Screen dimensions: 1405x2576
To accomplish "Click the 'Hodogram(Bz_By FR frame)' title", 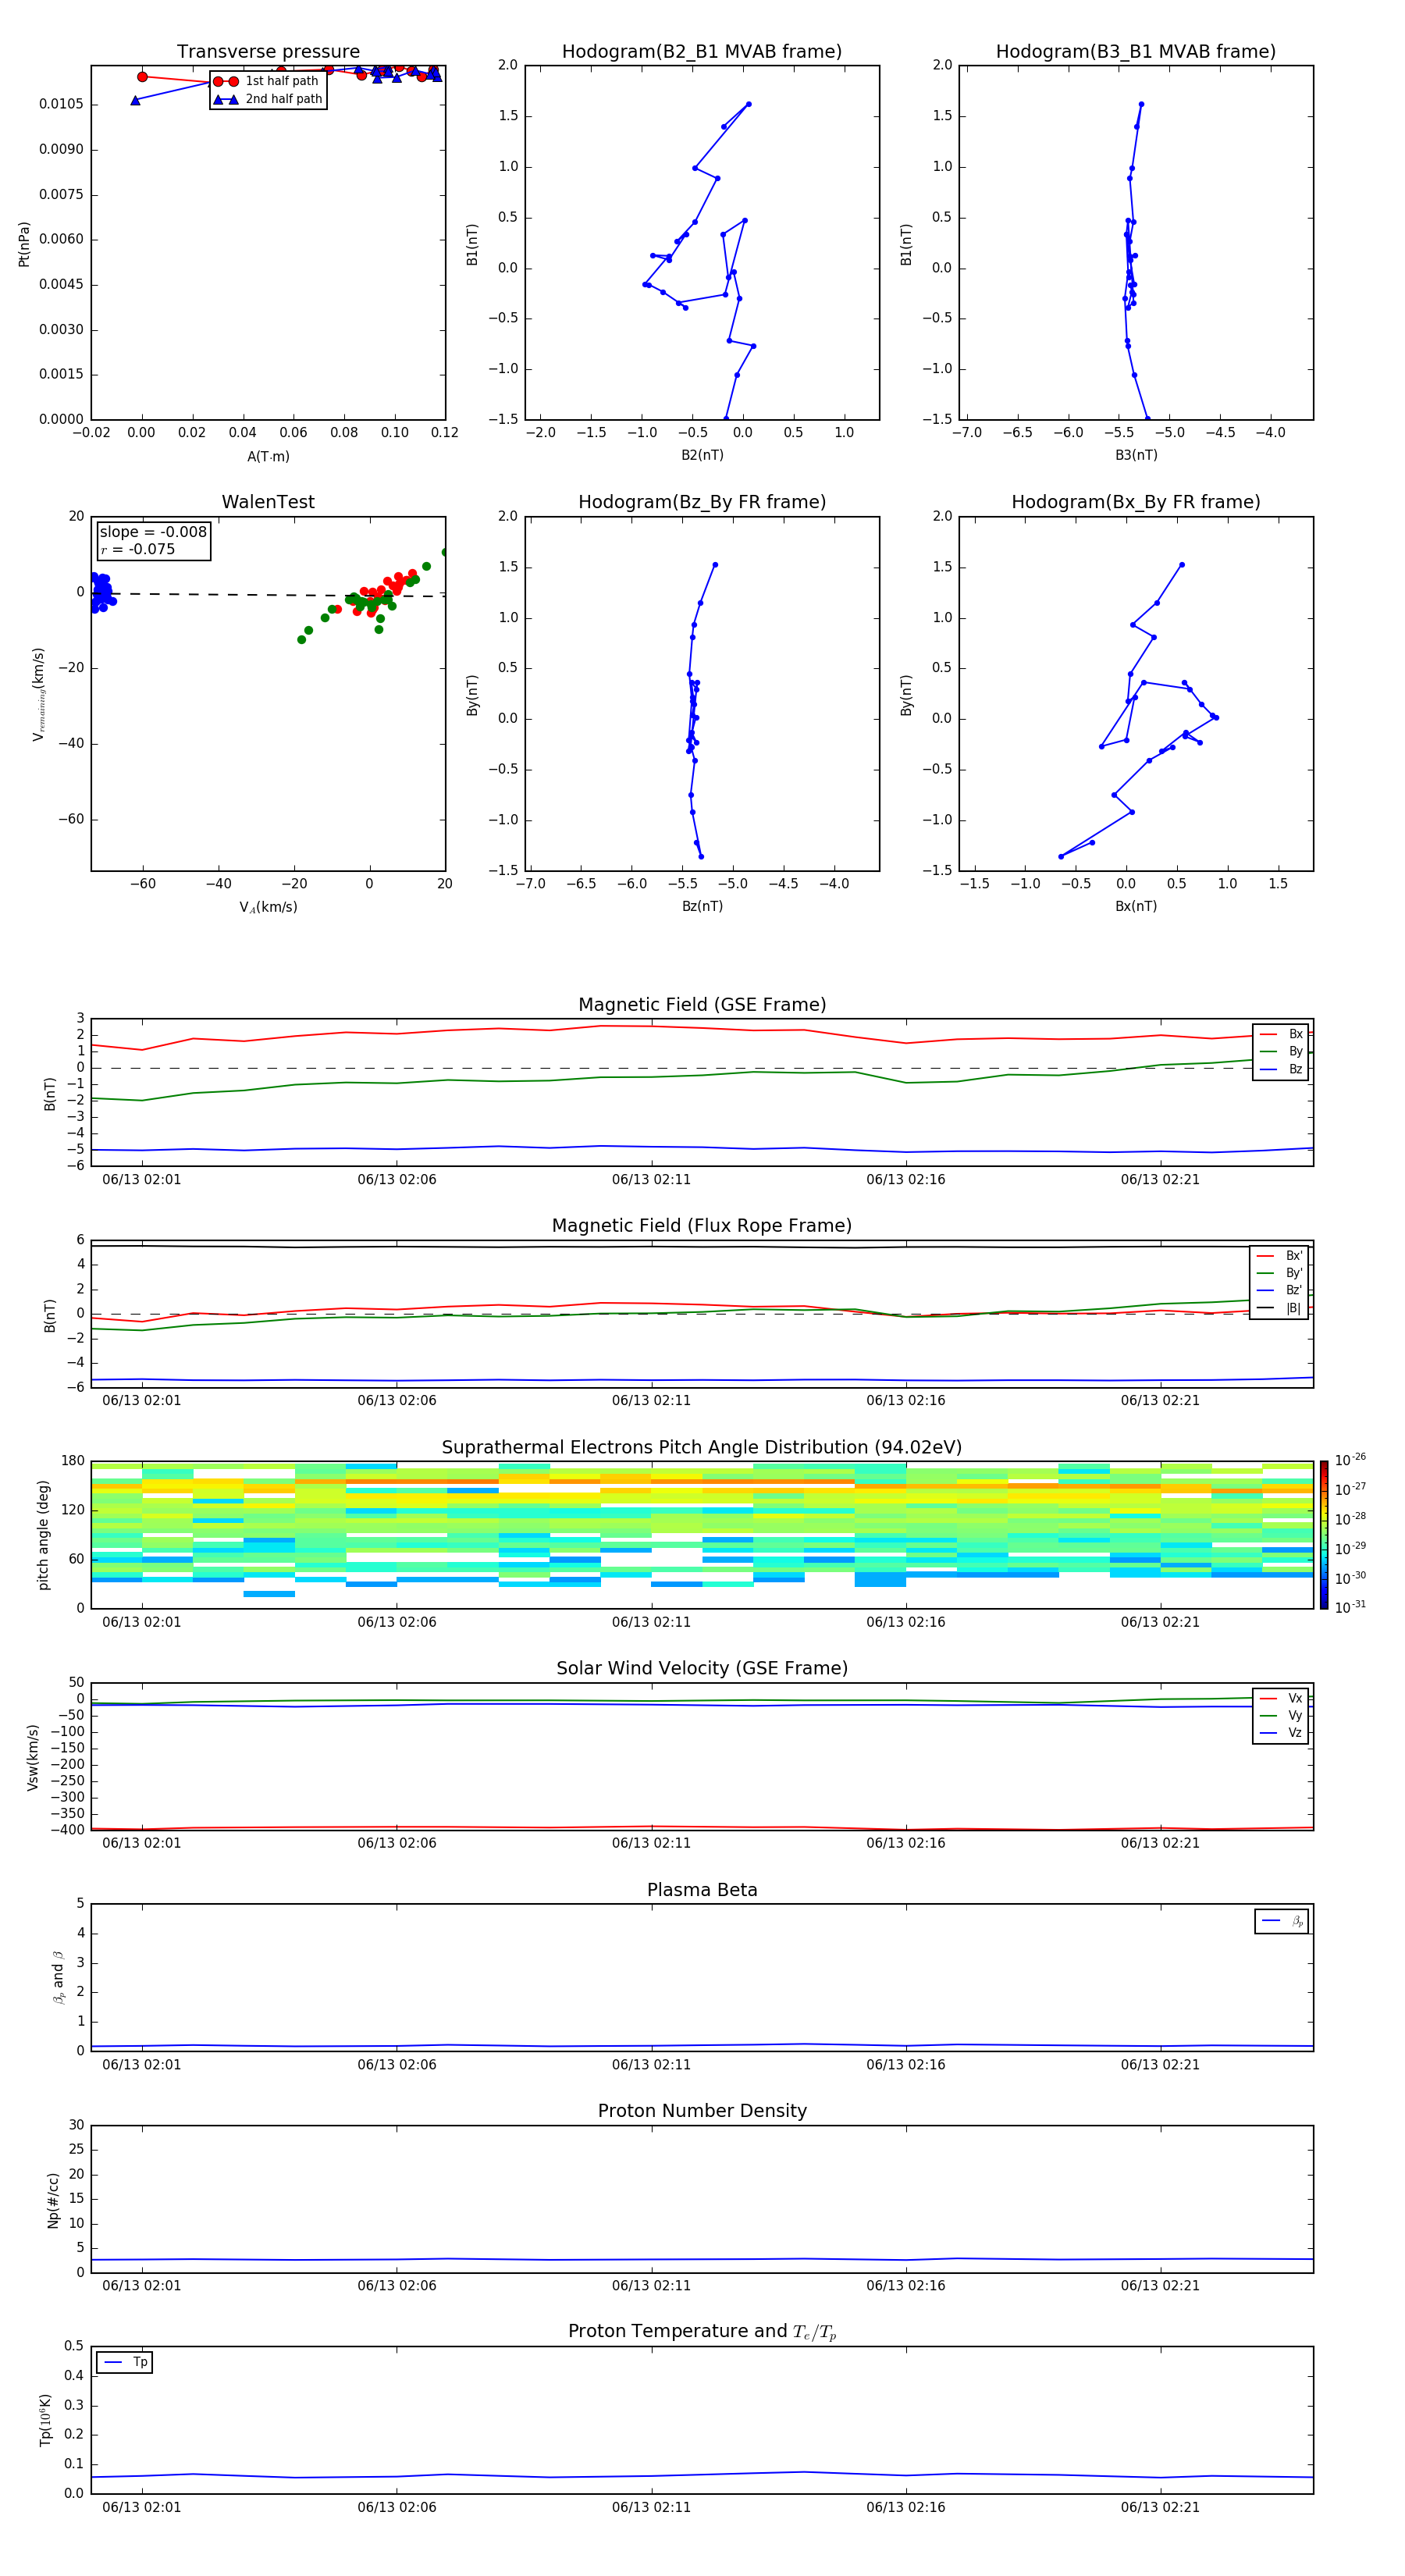I will coord(702,502).
